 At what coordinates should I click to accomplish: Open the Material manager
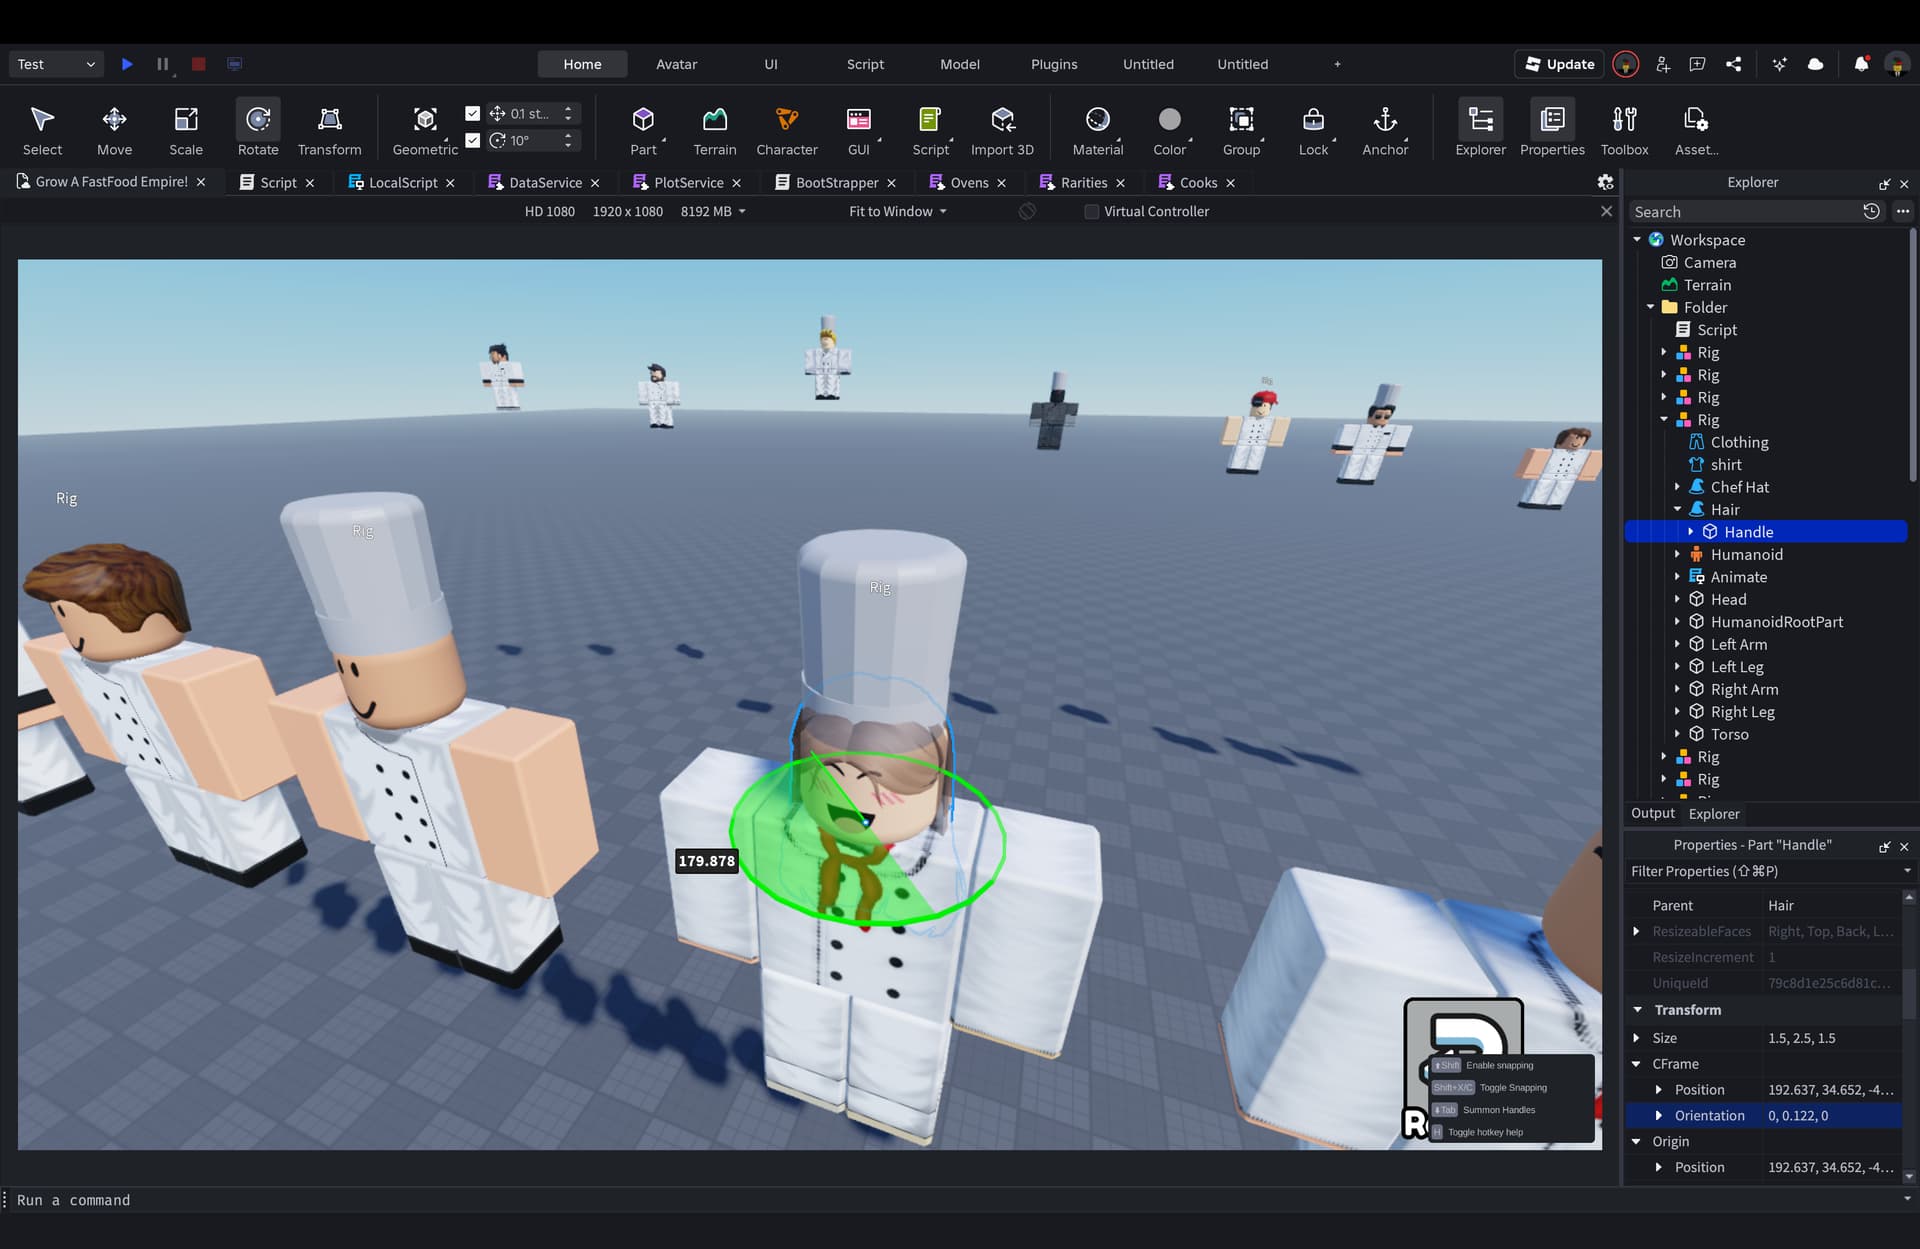[x=1097, y=128]
